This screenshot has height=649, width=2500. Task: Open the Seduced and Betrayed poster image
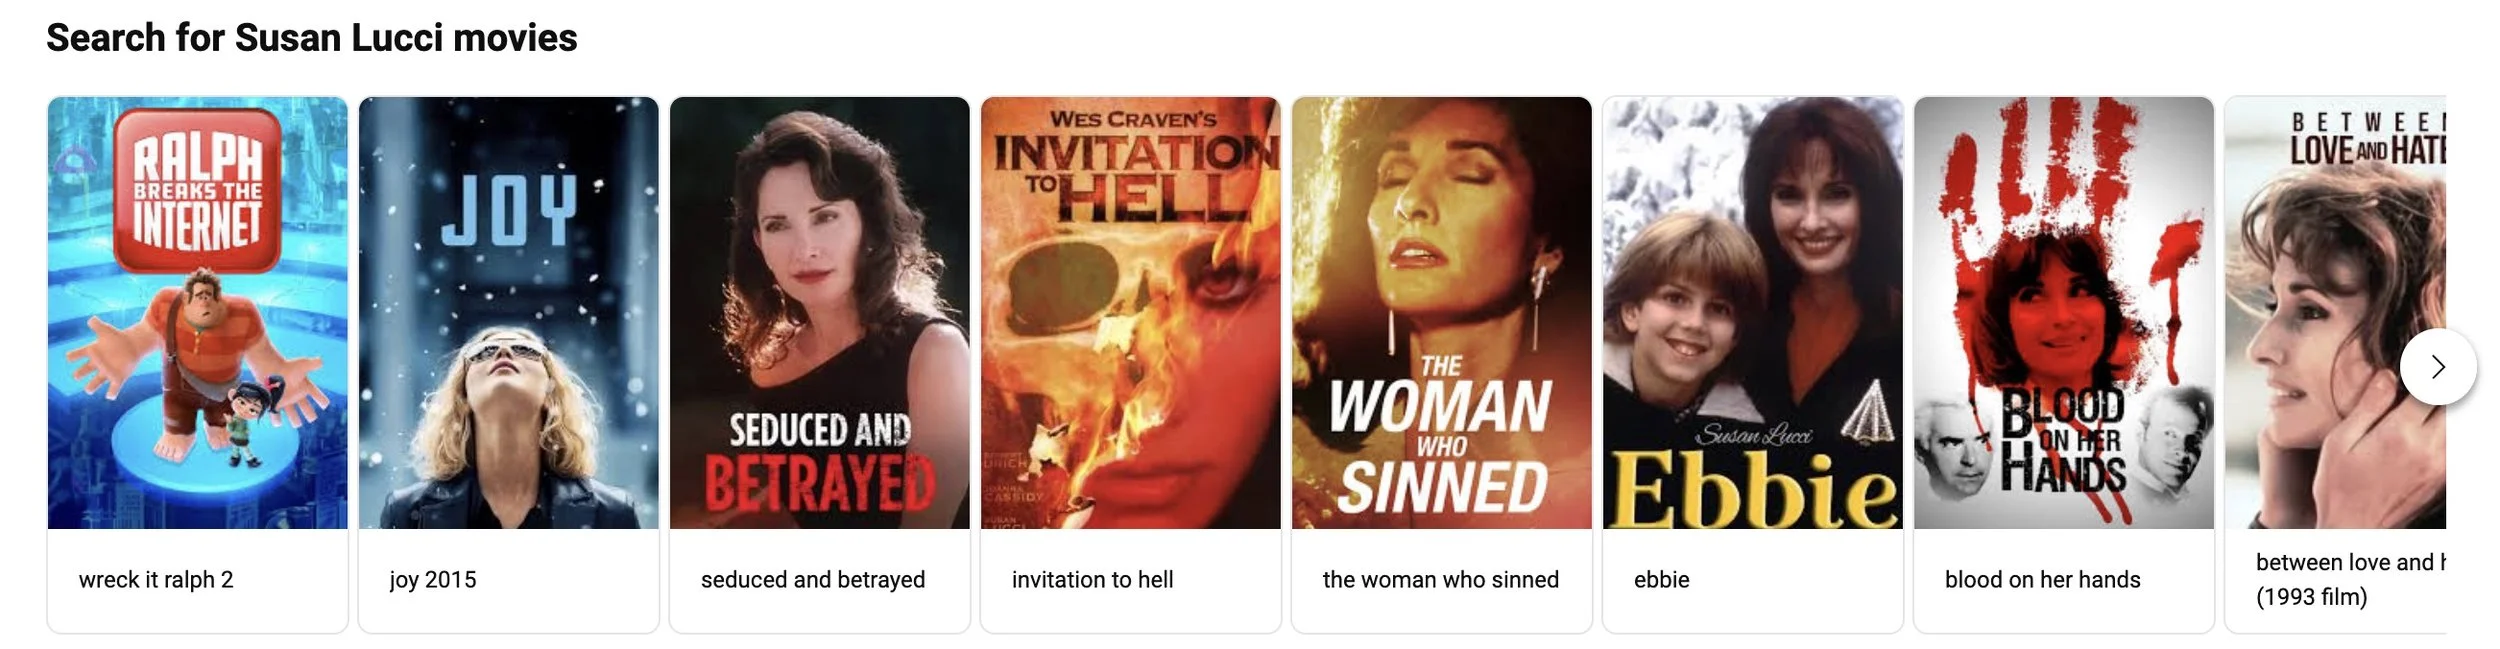pyautogui.click(x=820, y=312)
